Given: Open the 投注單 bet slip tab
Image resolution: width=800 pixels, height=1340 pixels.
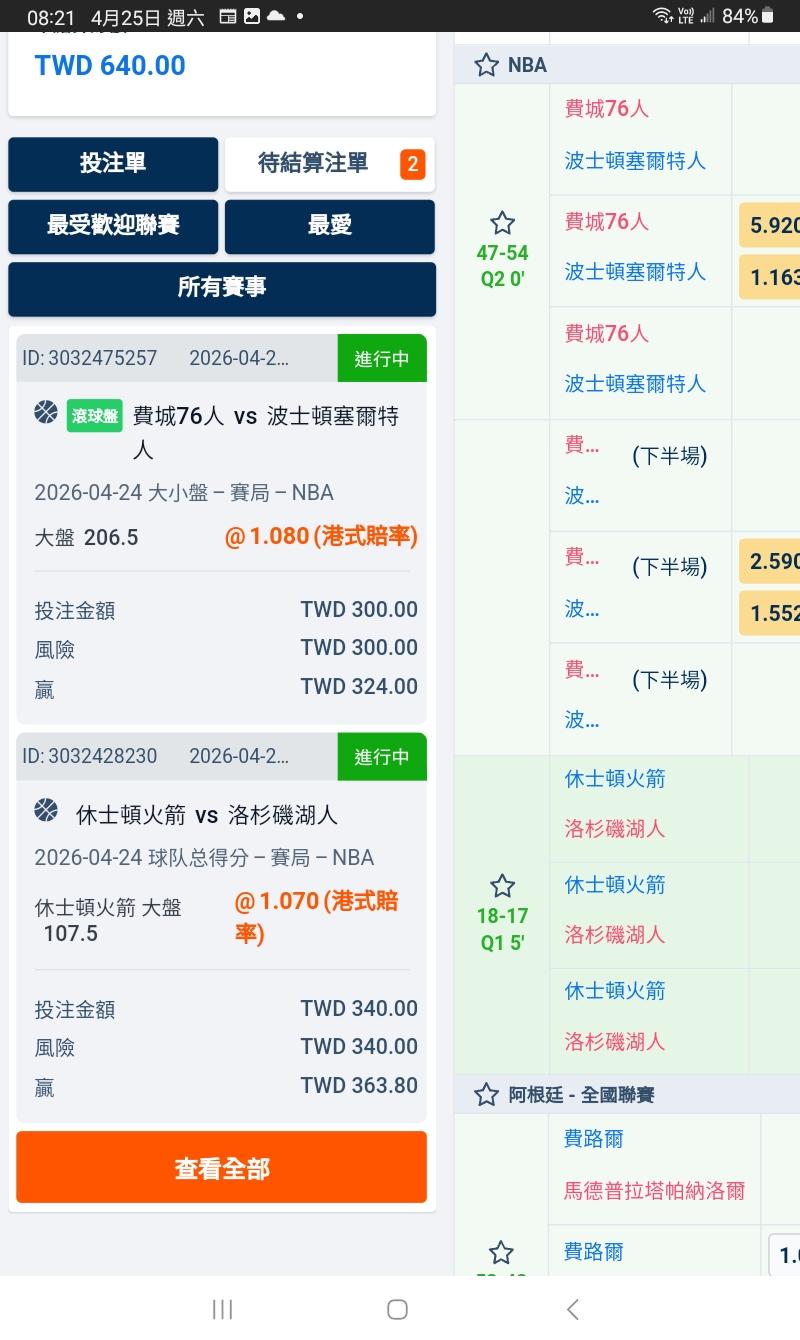Looking at the screenshot, I should coord(113,164).
